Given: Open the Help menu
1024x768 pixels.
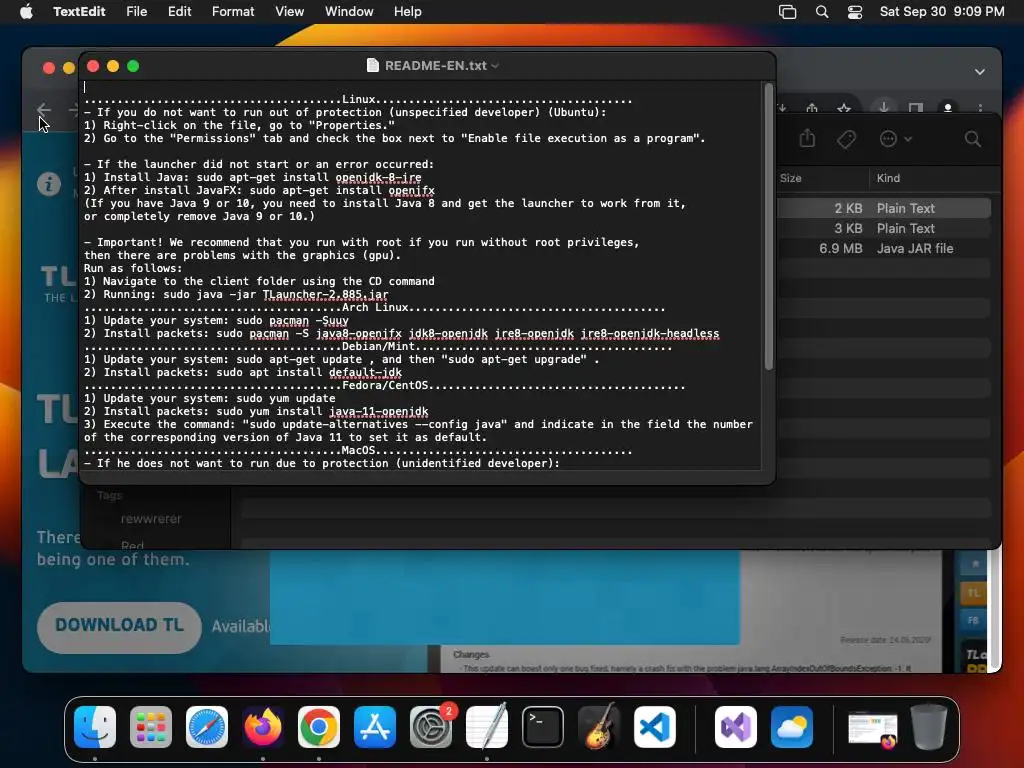Looking at the screenshot, I should pos(408,12).
